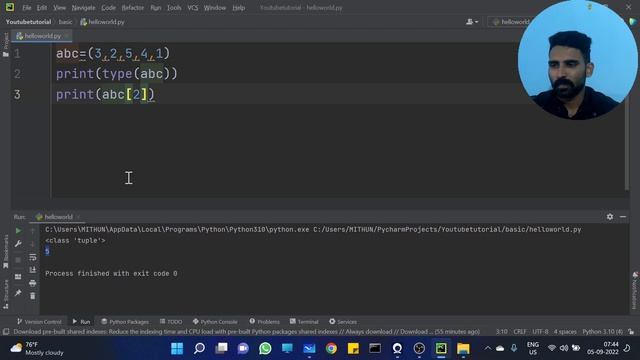
Task: Click the lock icon in status bar
Action: [x=631, y=331]
